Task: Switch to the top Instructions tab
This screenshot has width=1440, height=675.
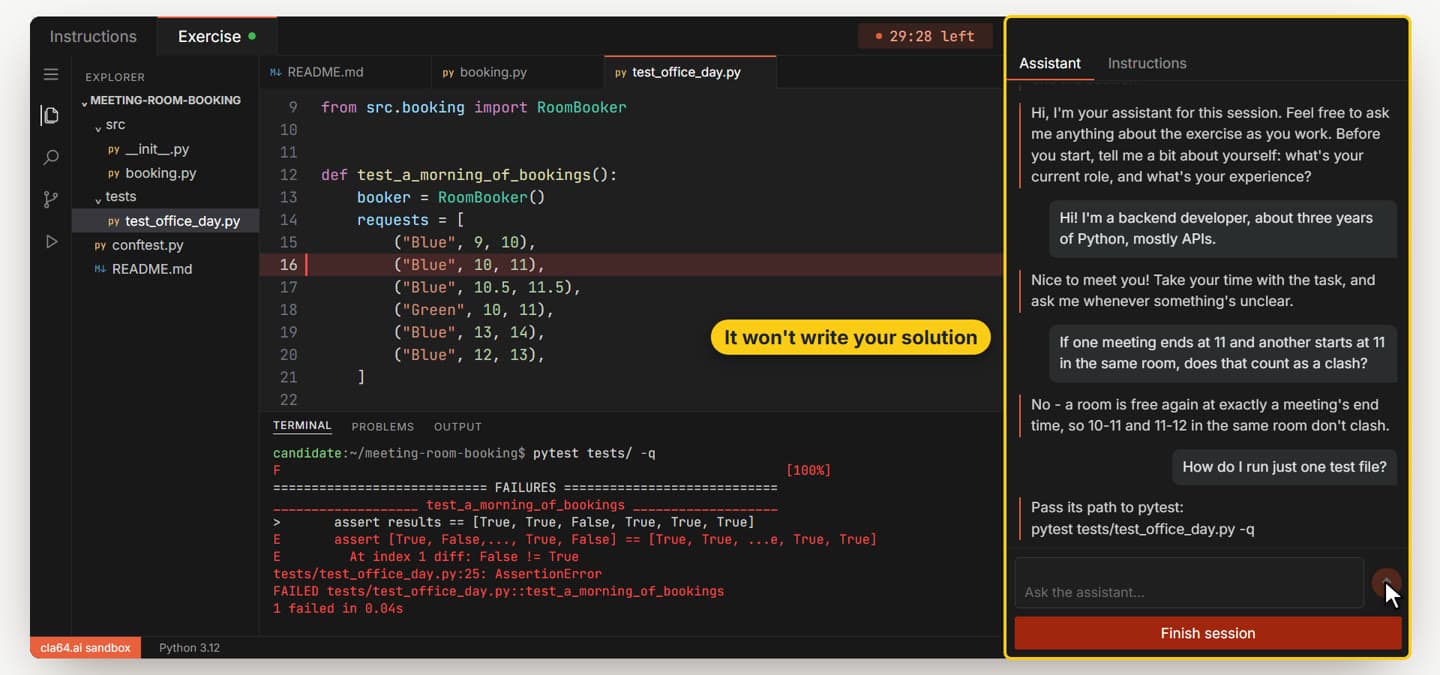Action: 93,36
